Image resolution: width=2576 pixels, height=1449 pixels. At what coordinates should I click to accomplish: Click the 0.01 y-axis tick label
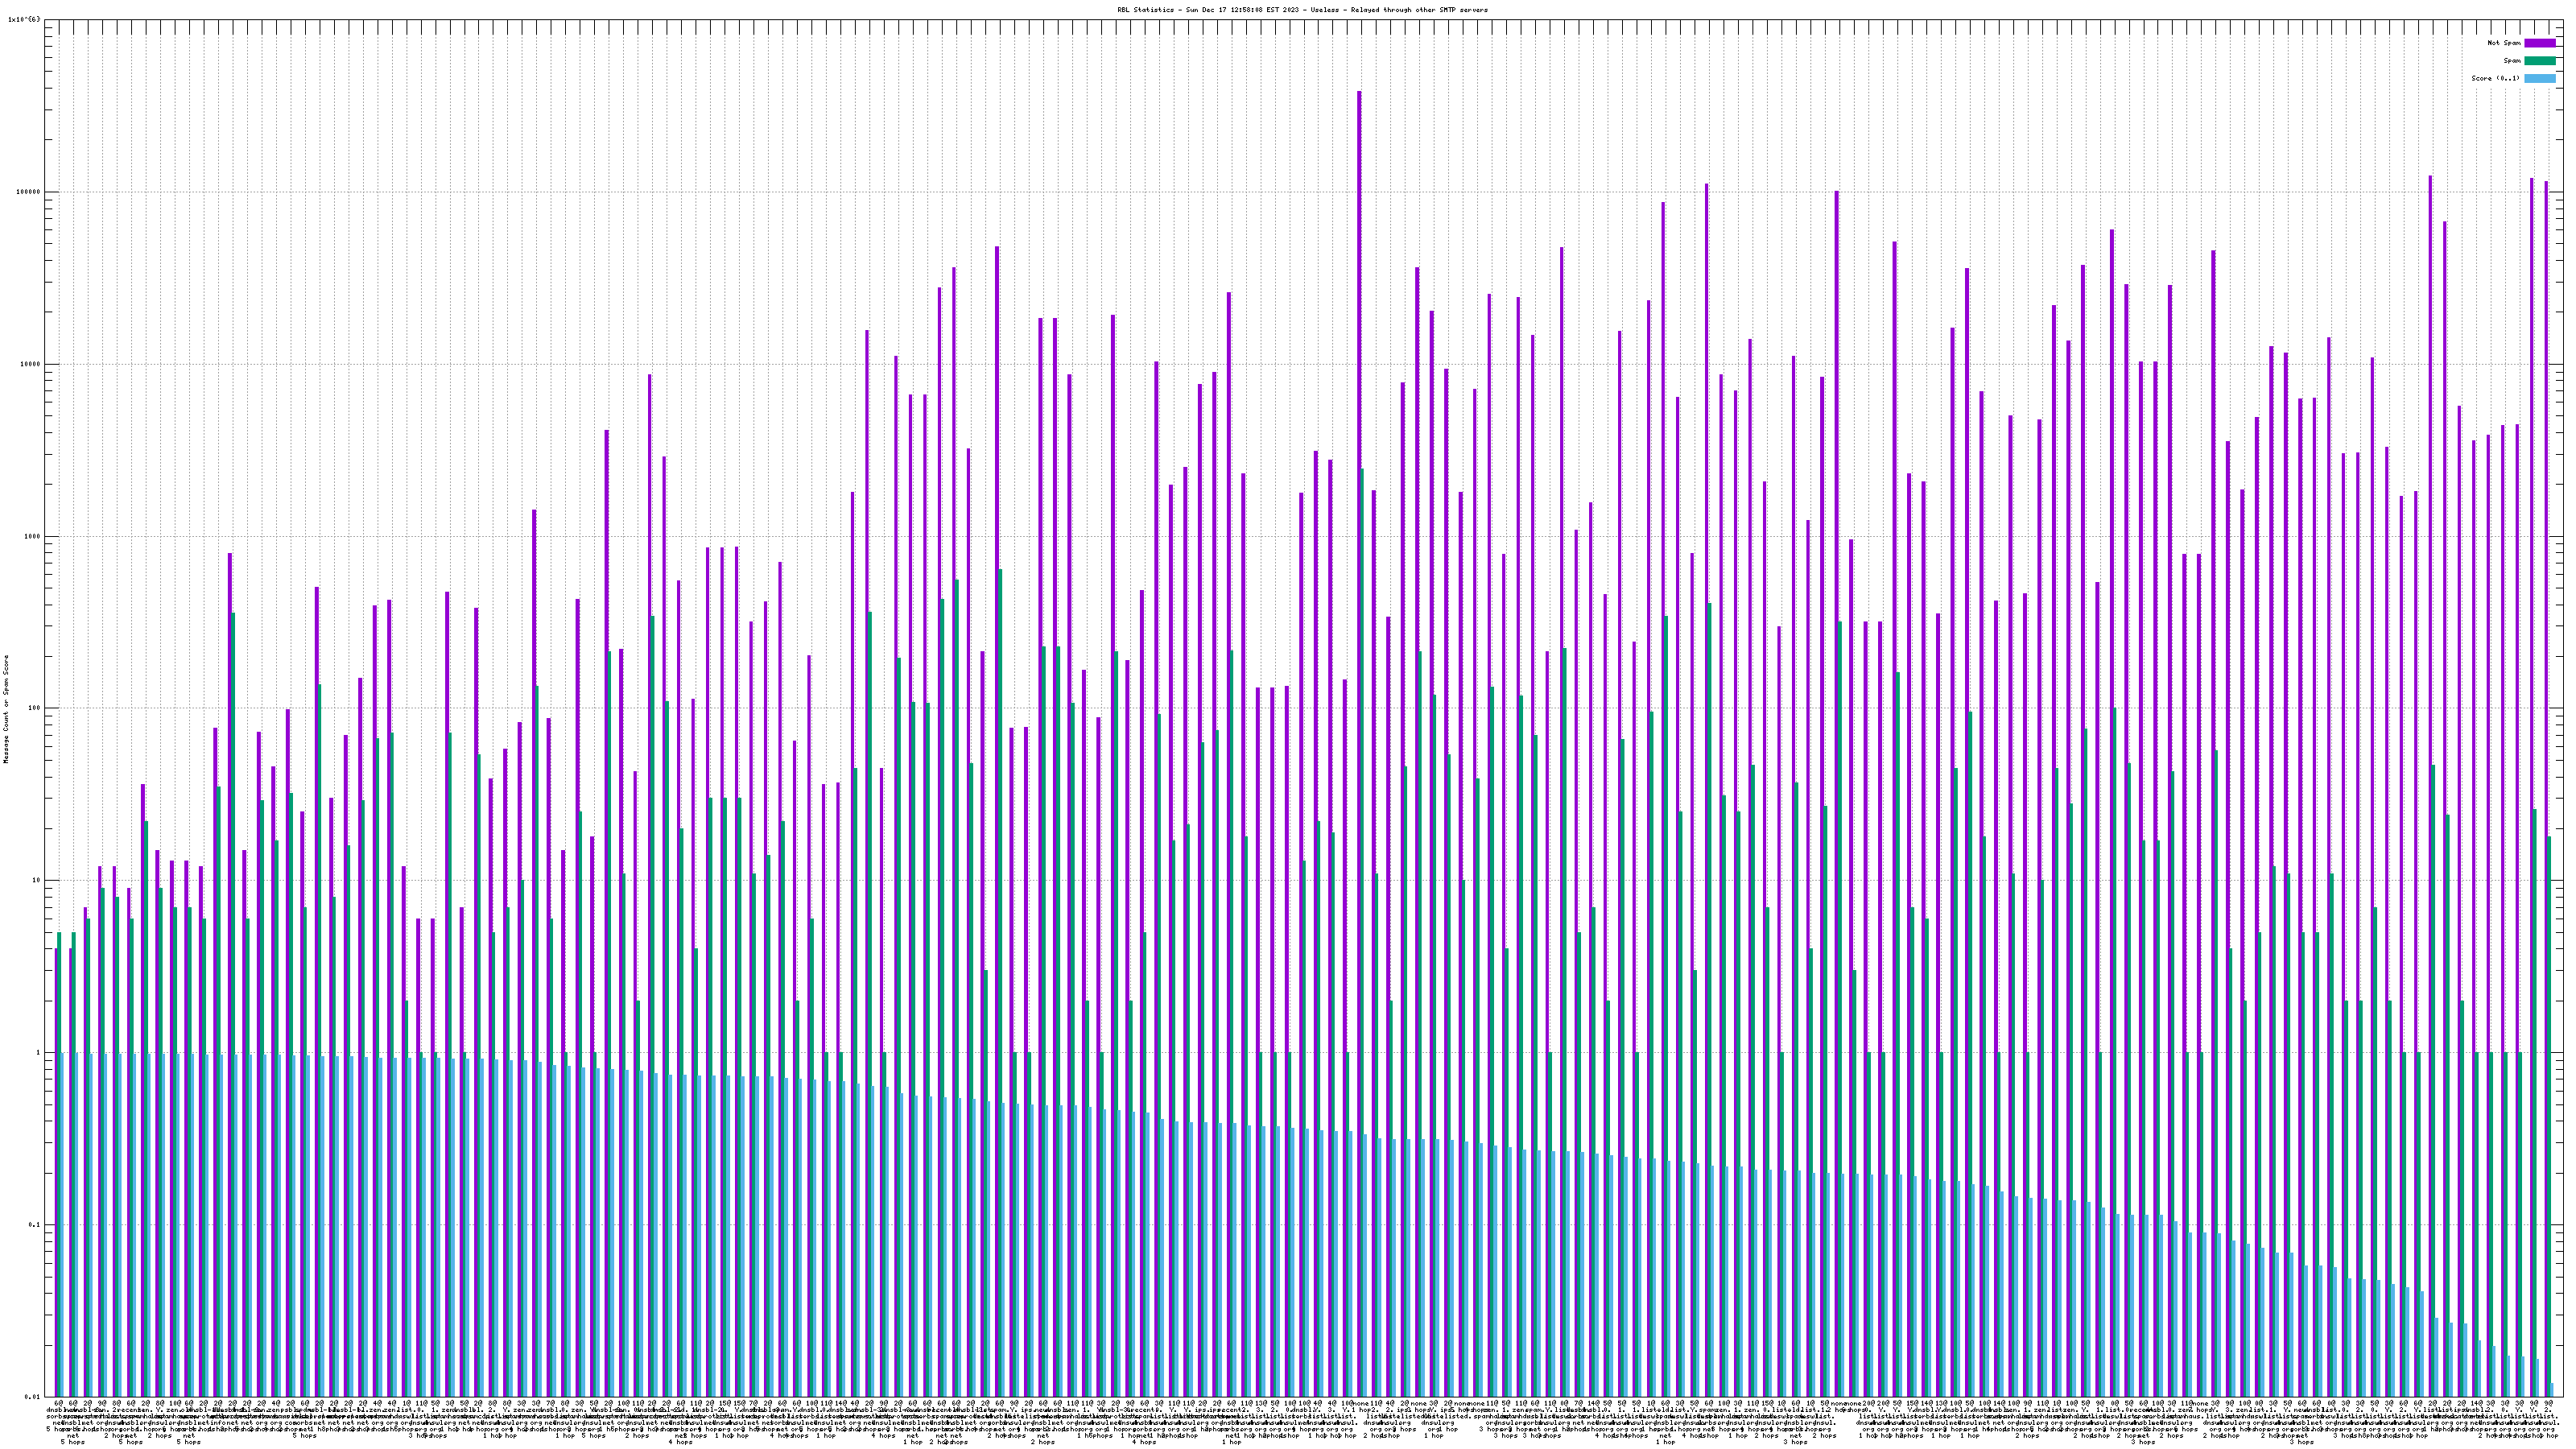(x=31, y=1397)
